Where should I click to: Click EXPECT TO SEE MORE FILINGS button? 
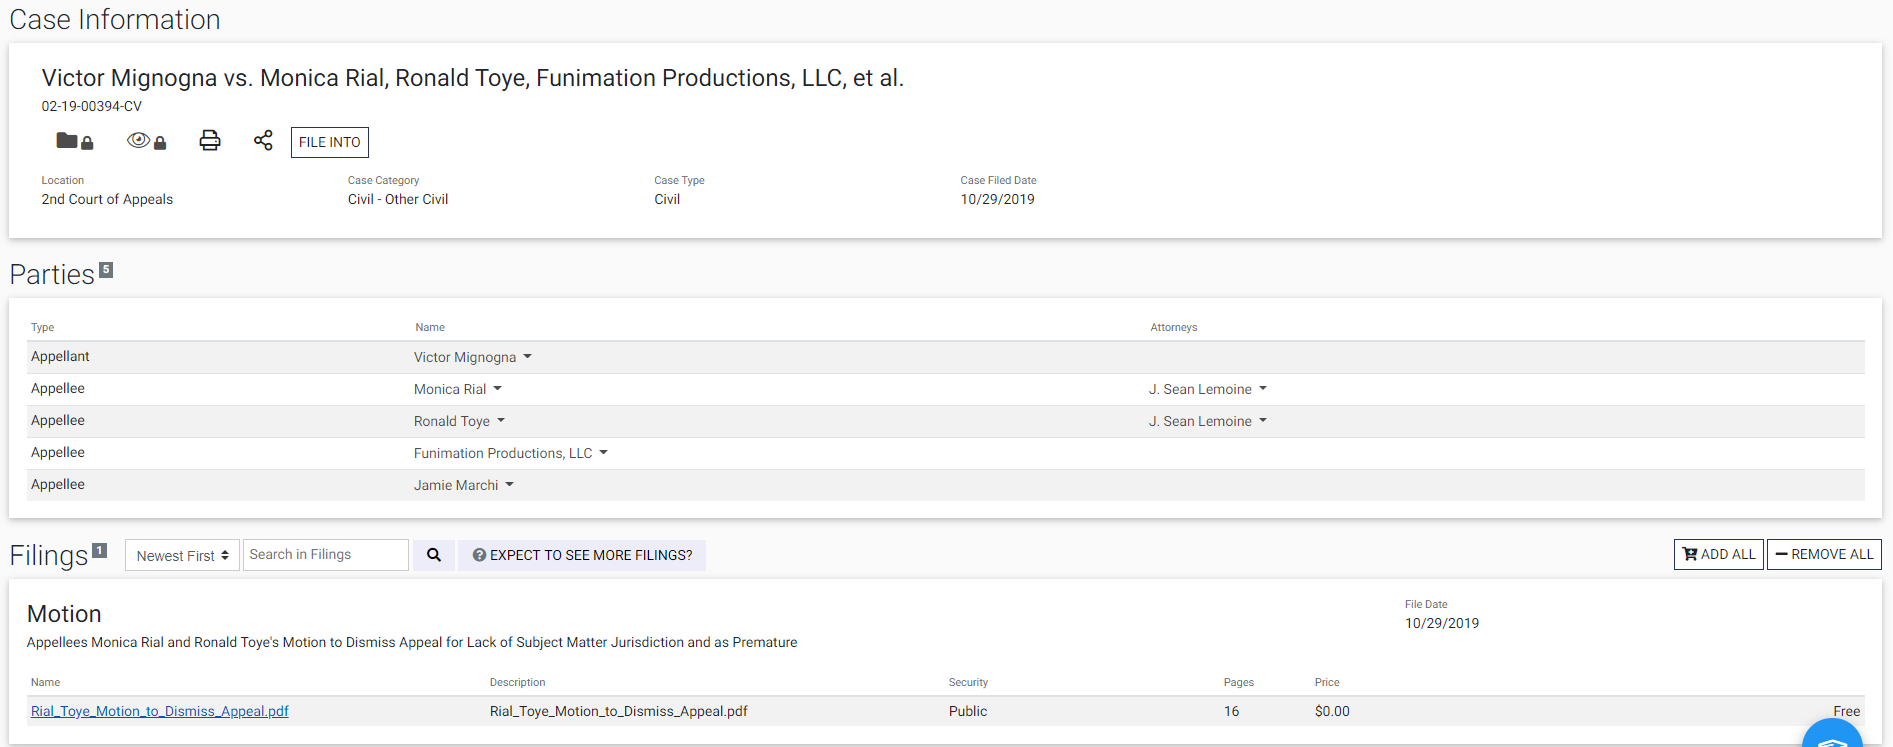[x=582, y=555]
